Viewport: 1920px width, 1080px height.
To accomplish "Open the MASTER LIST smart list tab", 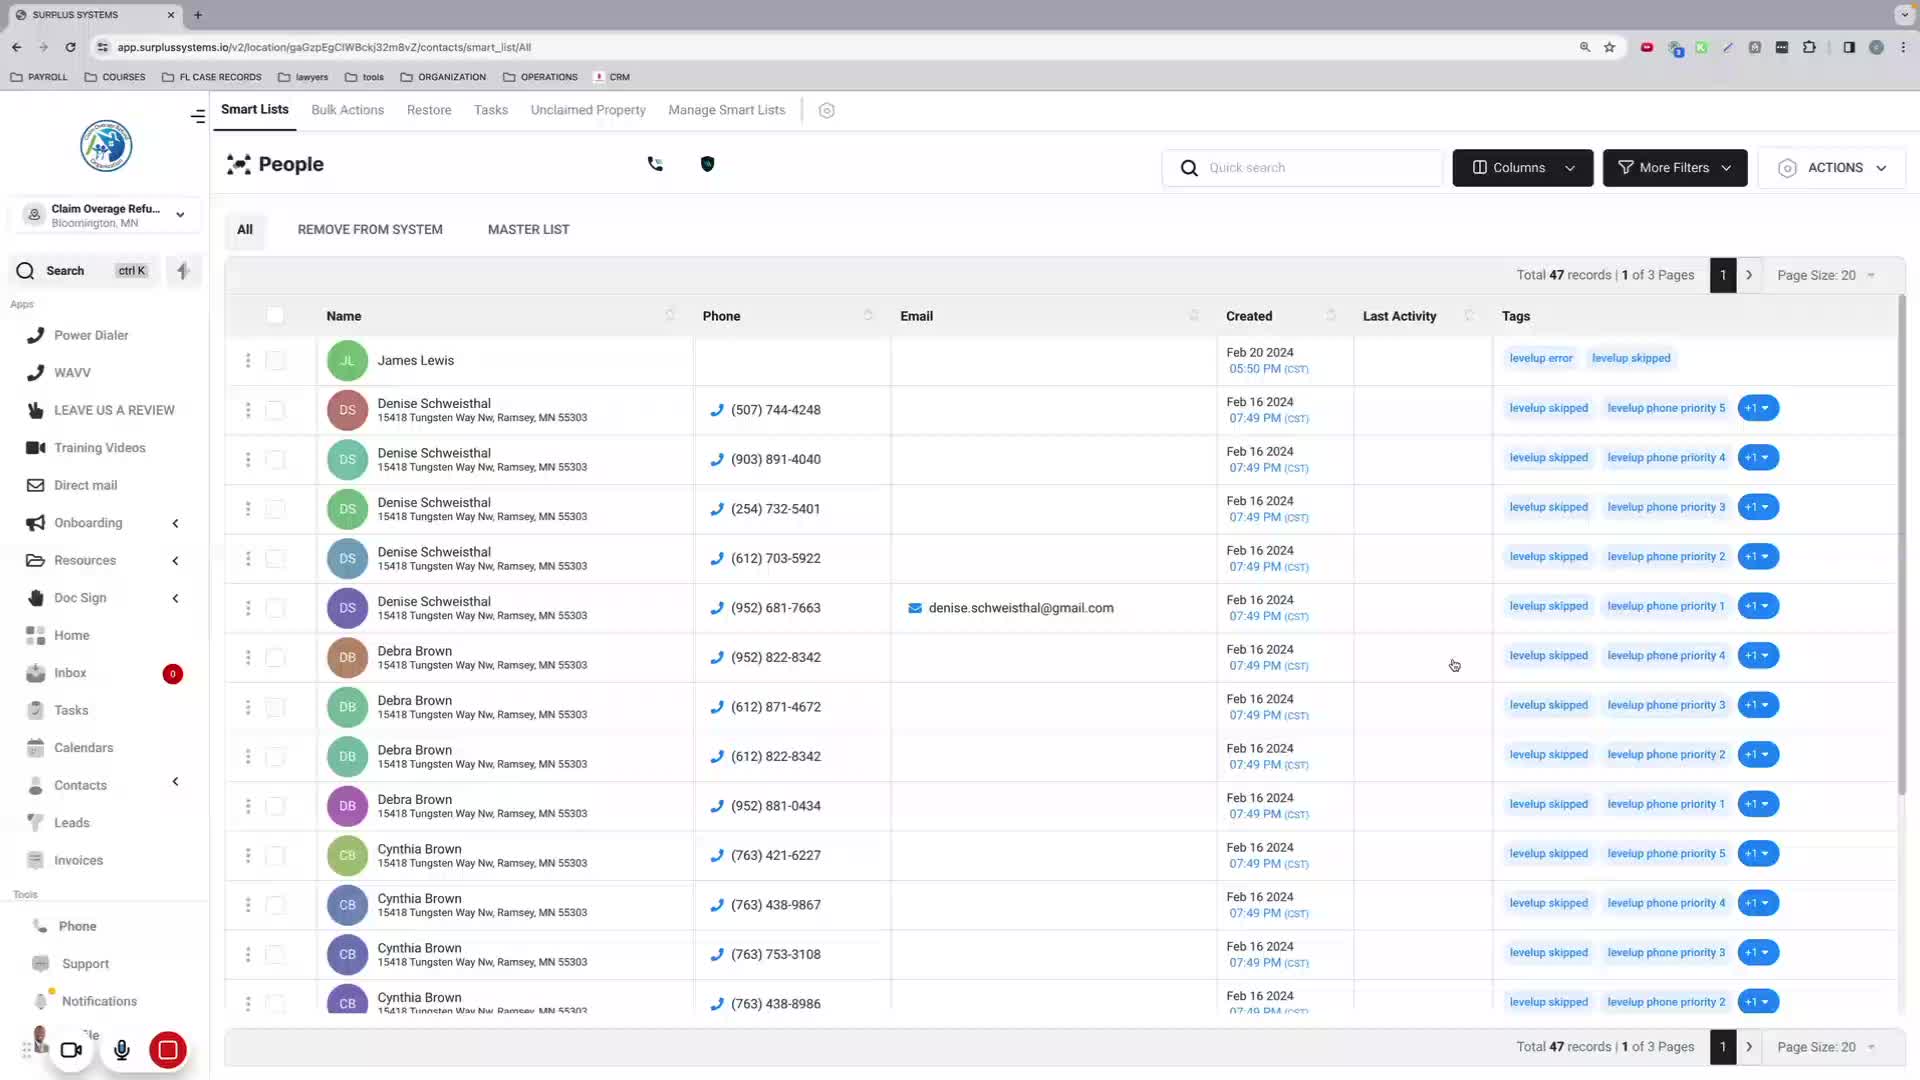I will tap(528, 229).
